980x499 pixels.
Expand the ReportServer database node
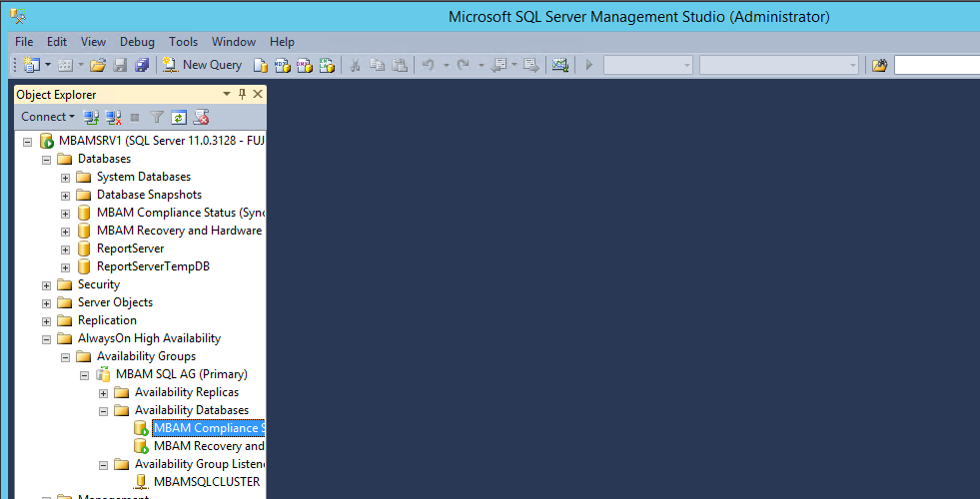[x=65, y=250]
